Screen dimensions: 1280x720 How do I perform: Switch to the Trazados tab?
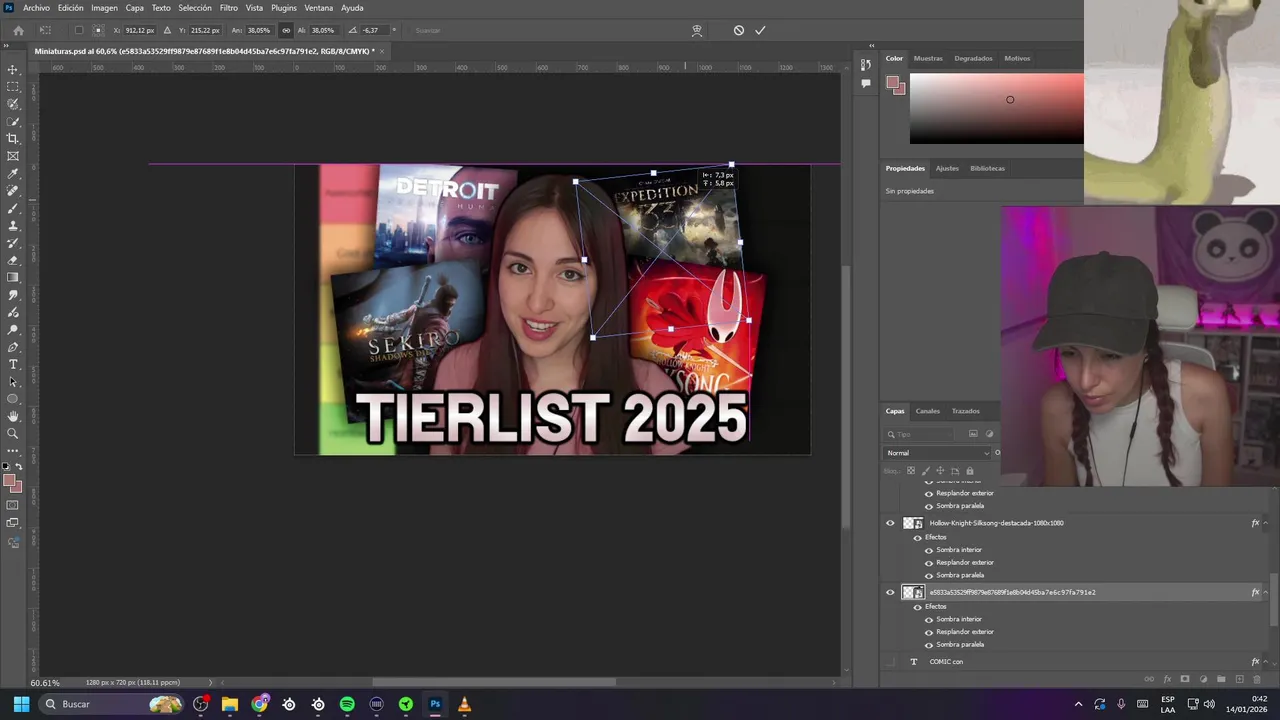coord(966,411)
